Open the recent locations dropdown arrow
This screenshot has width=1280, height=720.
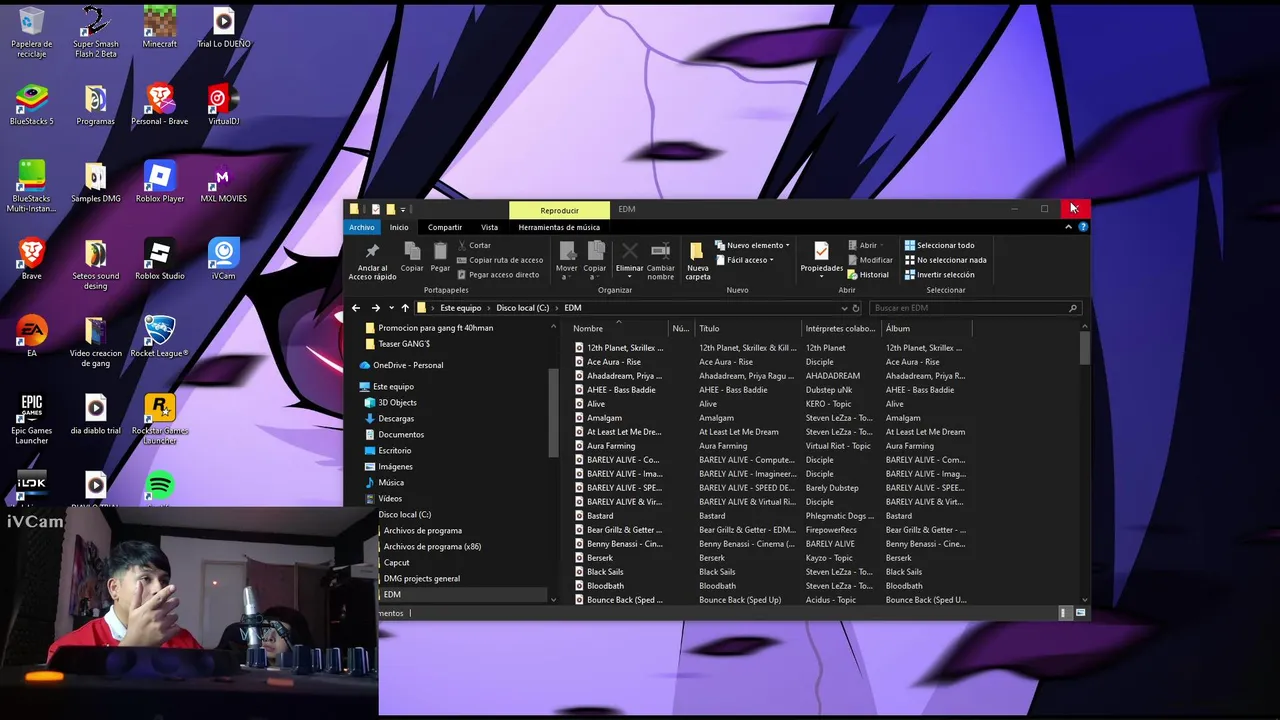(391, 308)
